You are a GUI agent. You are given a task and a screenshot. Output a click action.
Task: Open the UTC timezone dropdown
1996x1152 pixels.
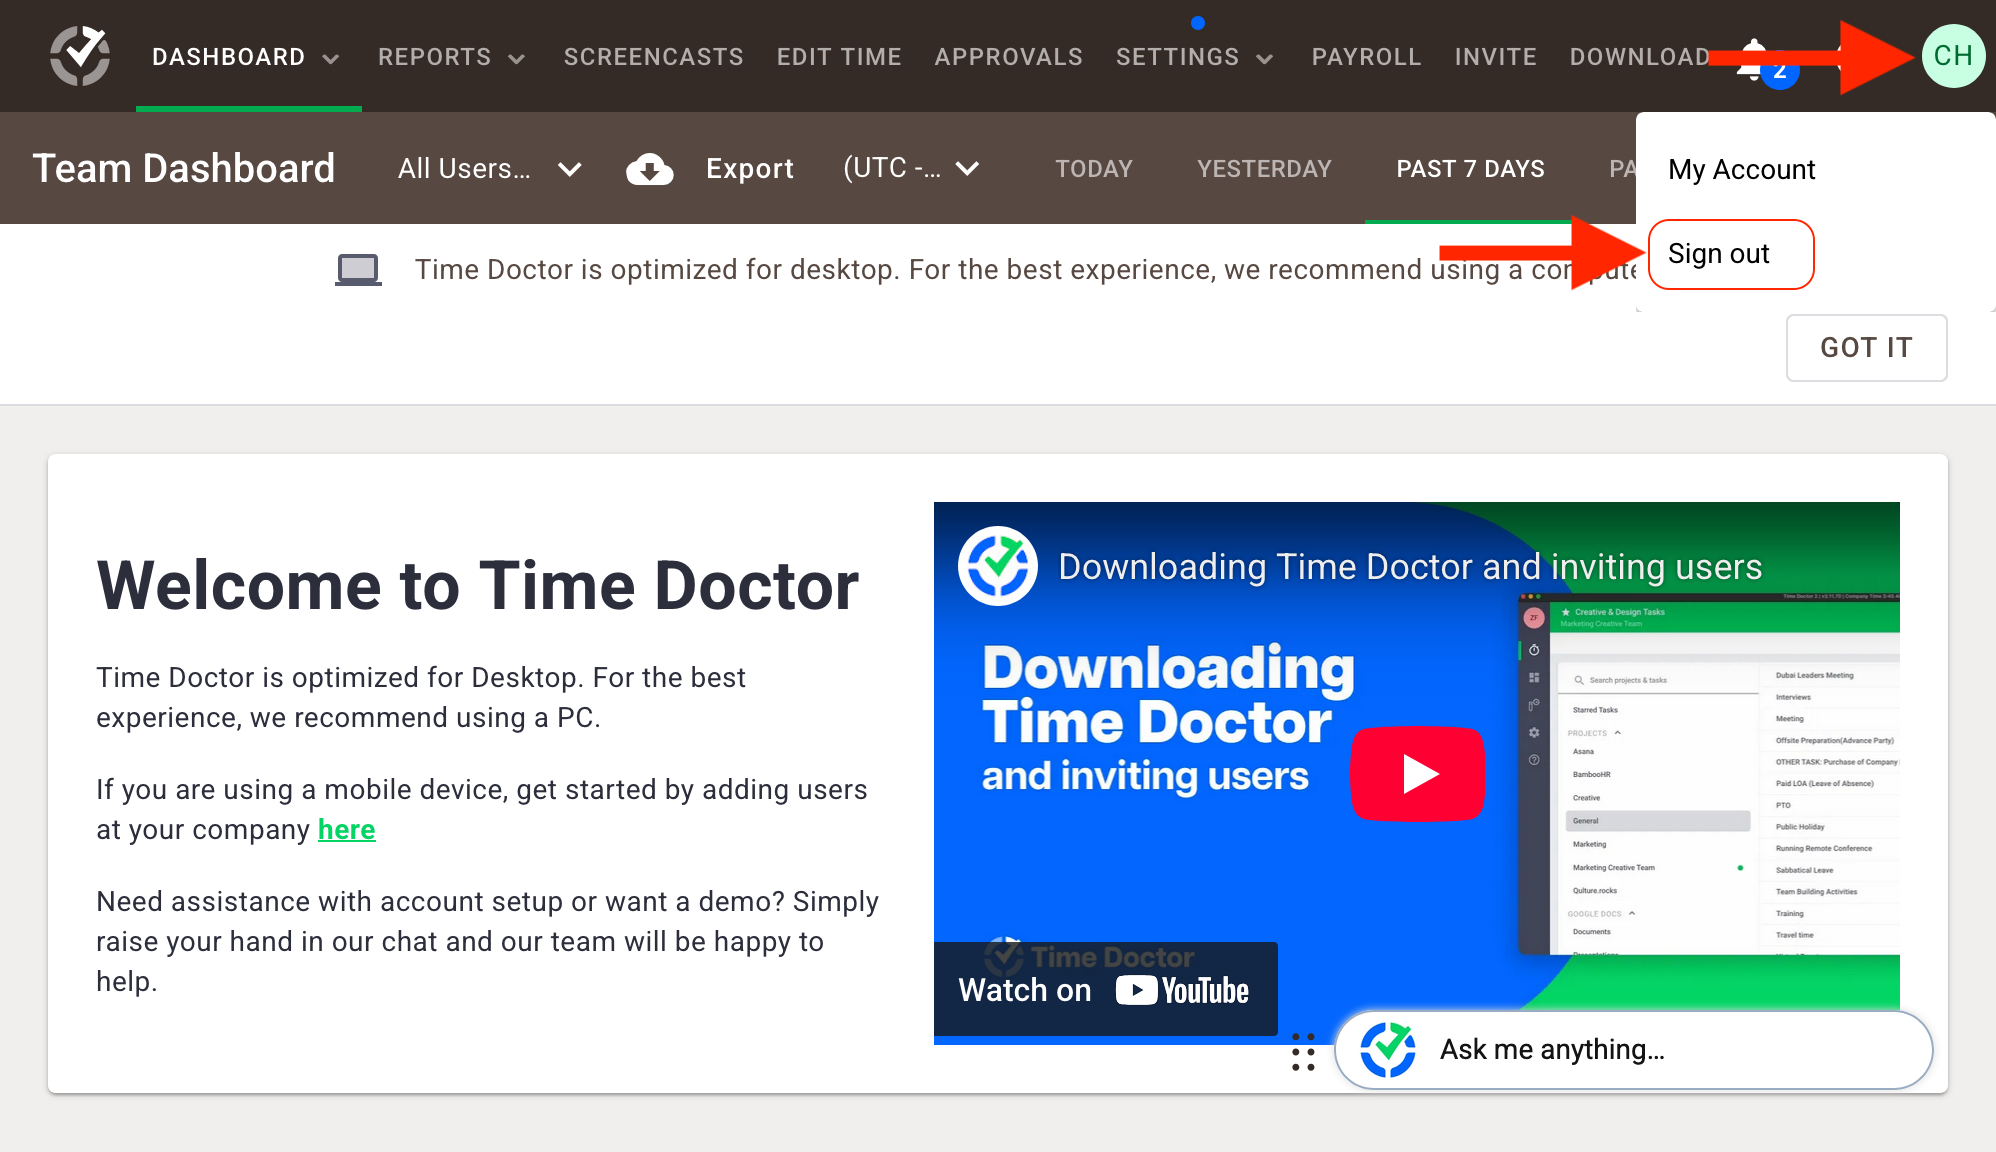[967, 168]
